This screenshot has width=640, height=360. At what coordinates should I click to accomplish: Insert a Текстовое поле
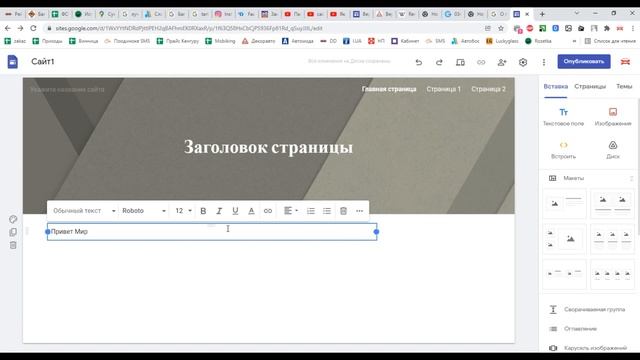563,117
